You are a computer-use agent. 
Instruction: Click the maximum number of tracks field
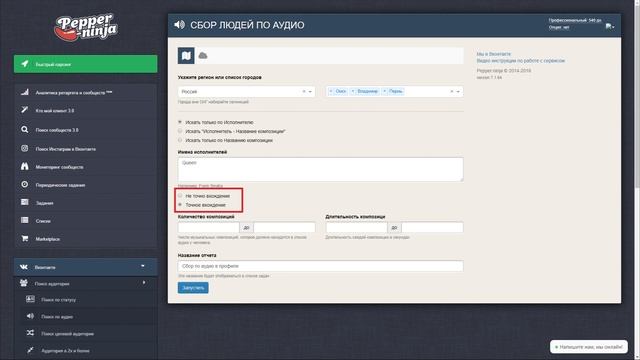pyautogui.click(x=284, y=227)
